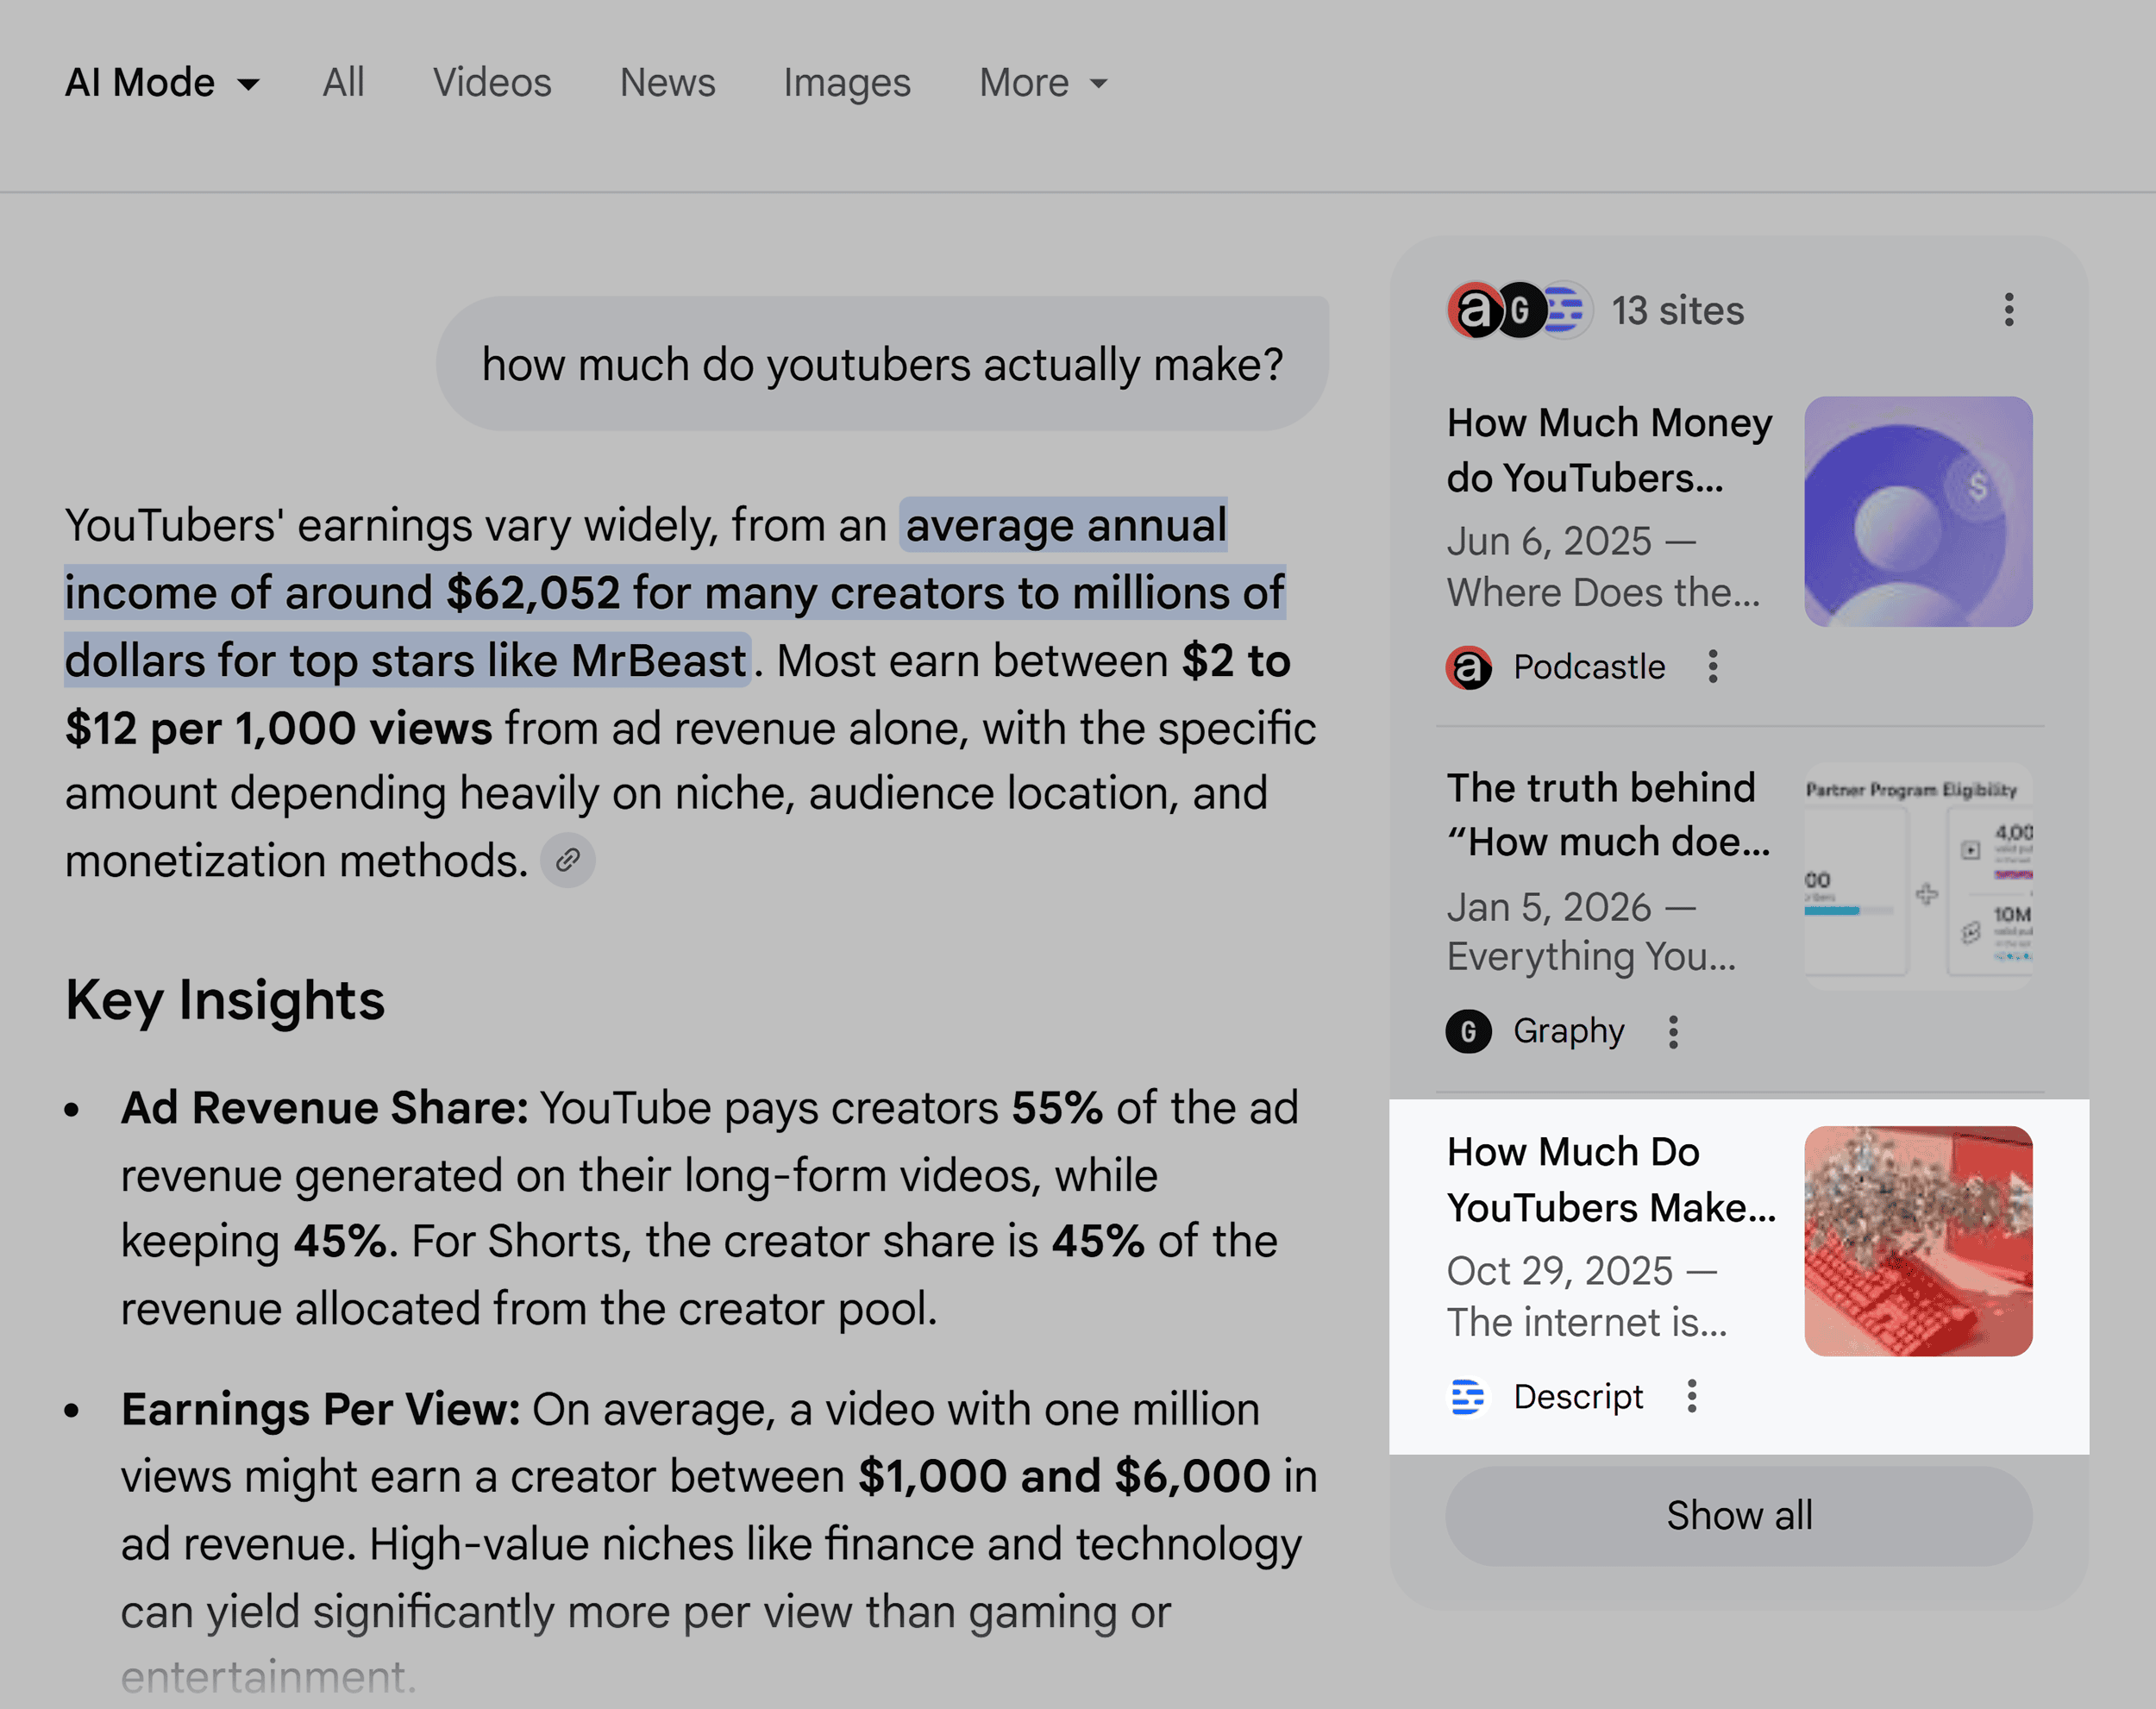Expand the More search categories menu
This screenshot has height=1709, width=2156.
point(1042,82)
